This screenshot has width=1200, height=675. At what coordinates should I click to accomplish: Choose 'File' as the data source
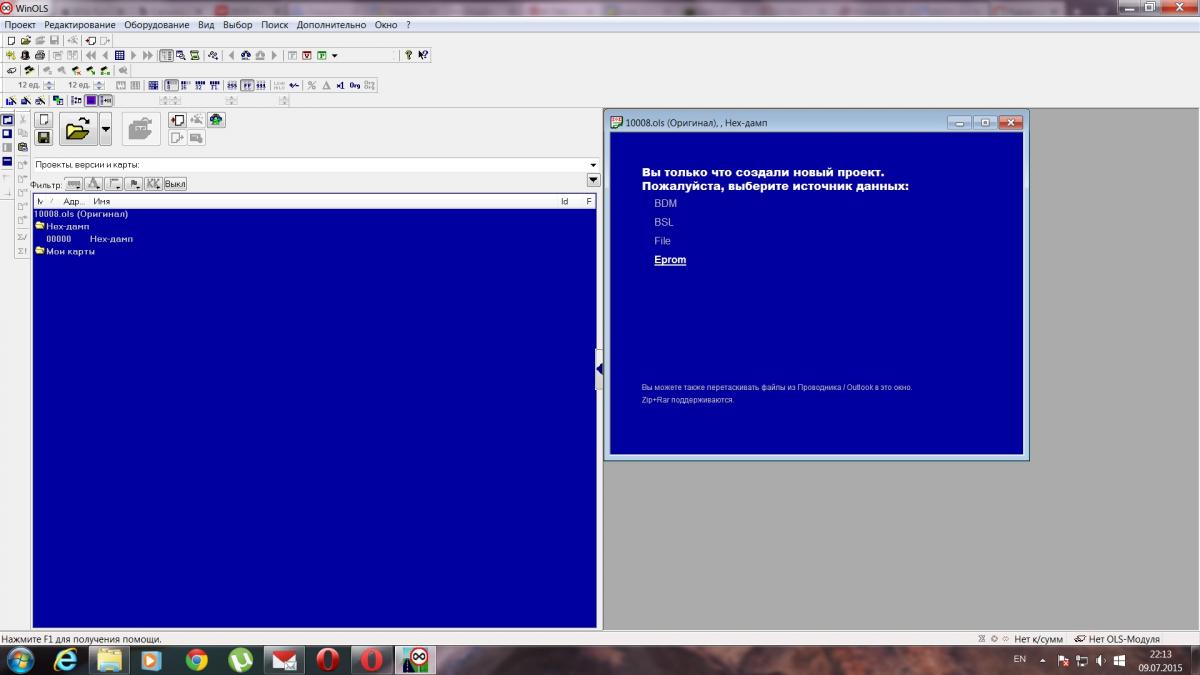point(662,241)
